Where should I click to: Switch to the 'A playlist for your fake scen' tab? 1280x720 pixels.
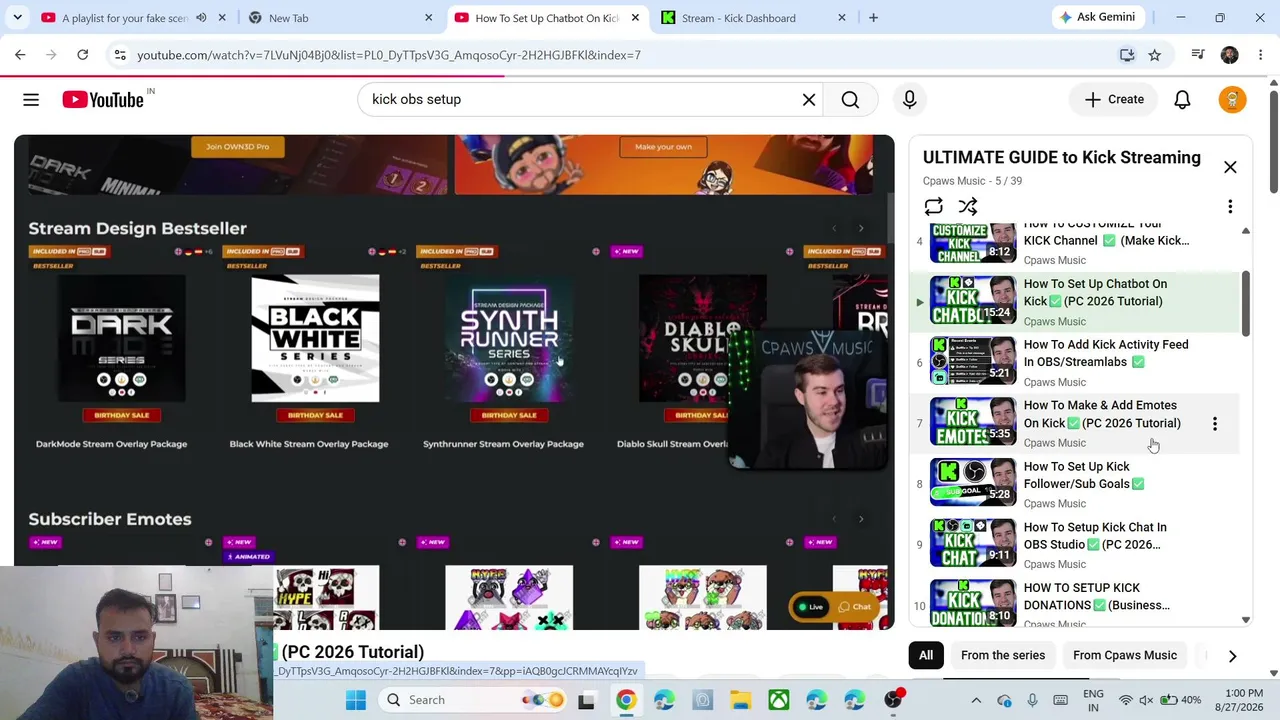pyautogui.click(x=124, y=18)
